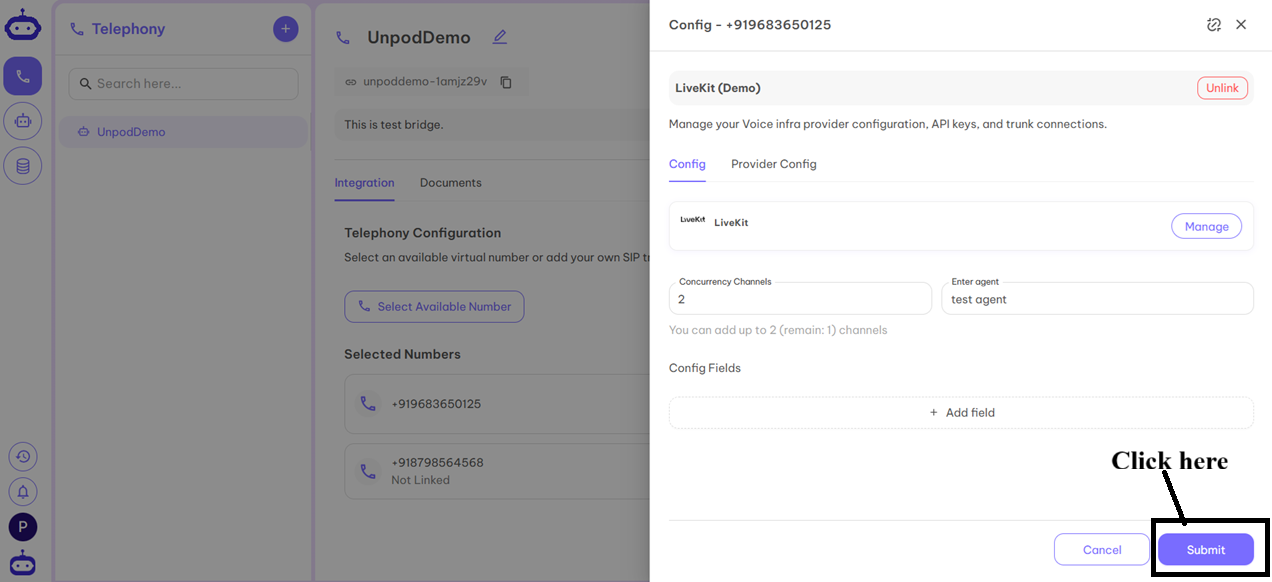Viewport: 1272px width, 582px height.
Task: Open the Documents tab for UnpodDemo
Action: pyautogui.click(x=450, y=183)
